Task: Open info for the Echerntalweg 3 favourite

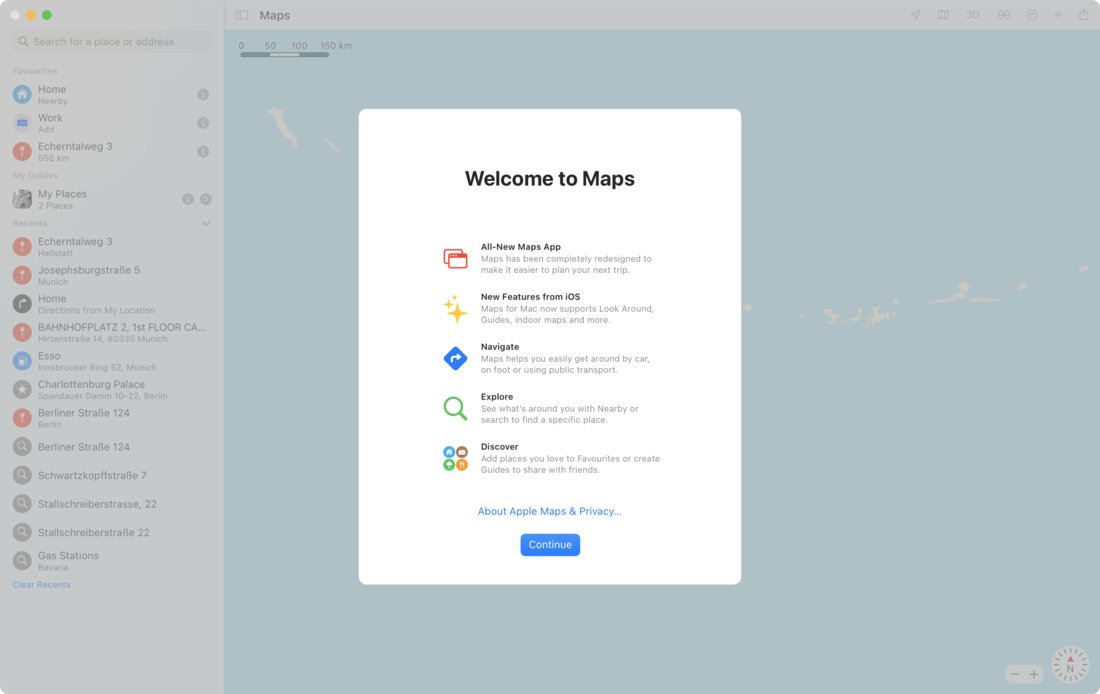Action: click(203, 152)
